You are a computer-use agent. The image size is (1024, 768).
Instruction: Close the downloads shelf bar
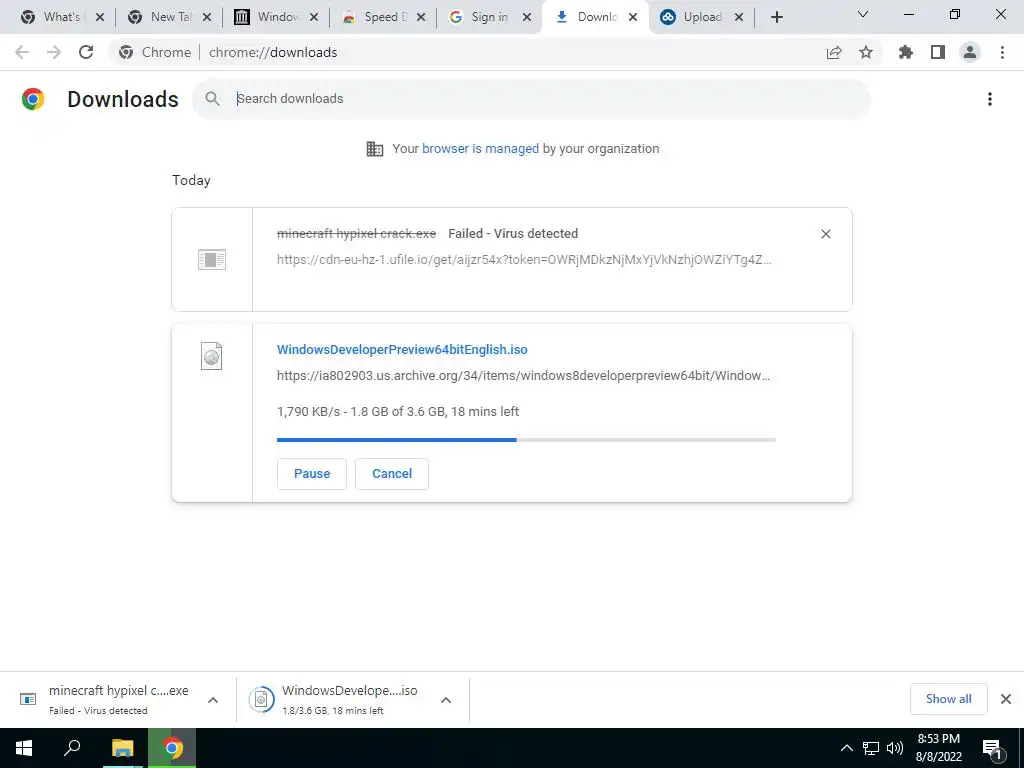pyautogui.click(x=1006, y=699)
